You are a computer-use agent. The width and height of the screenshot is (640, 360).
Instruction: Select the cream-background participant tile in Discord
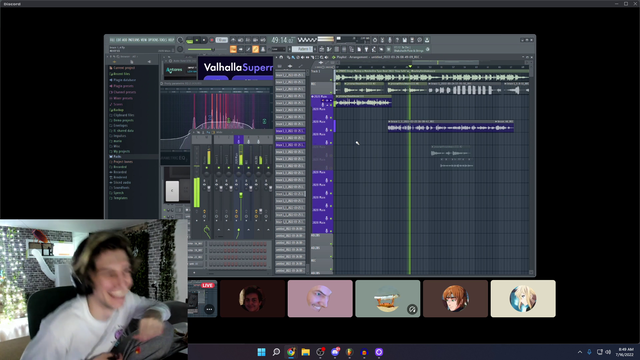pyautogui.click(x=523, y=298)
